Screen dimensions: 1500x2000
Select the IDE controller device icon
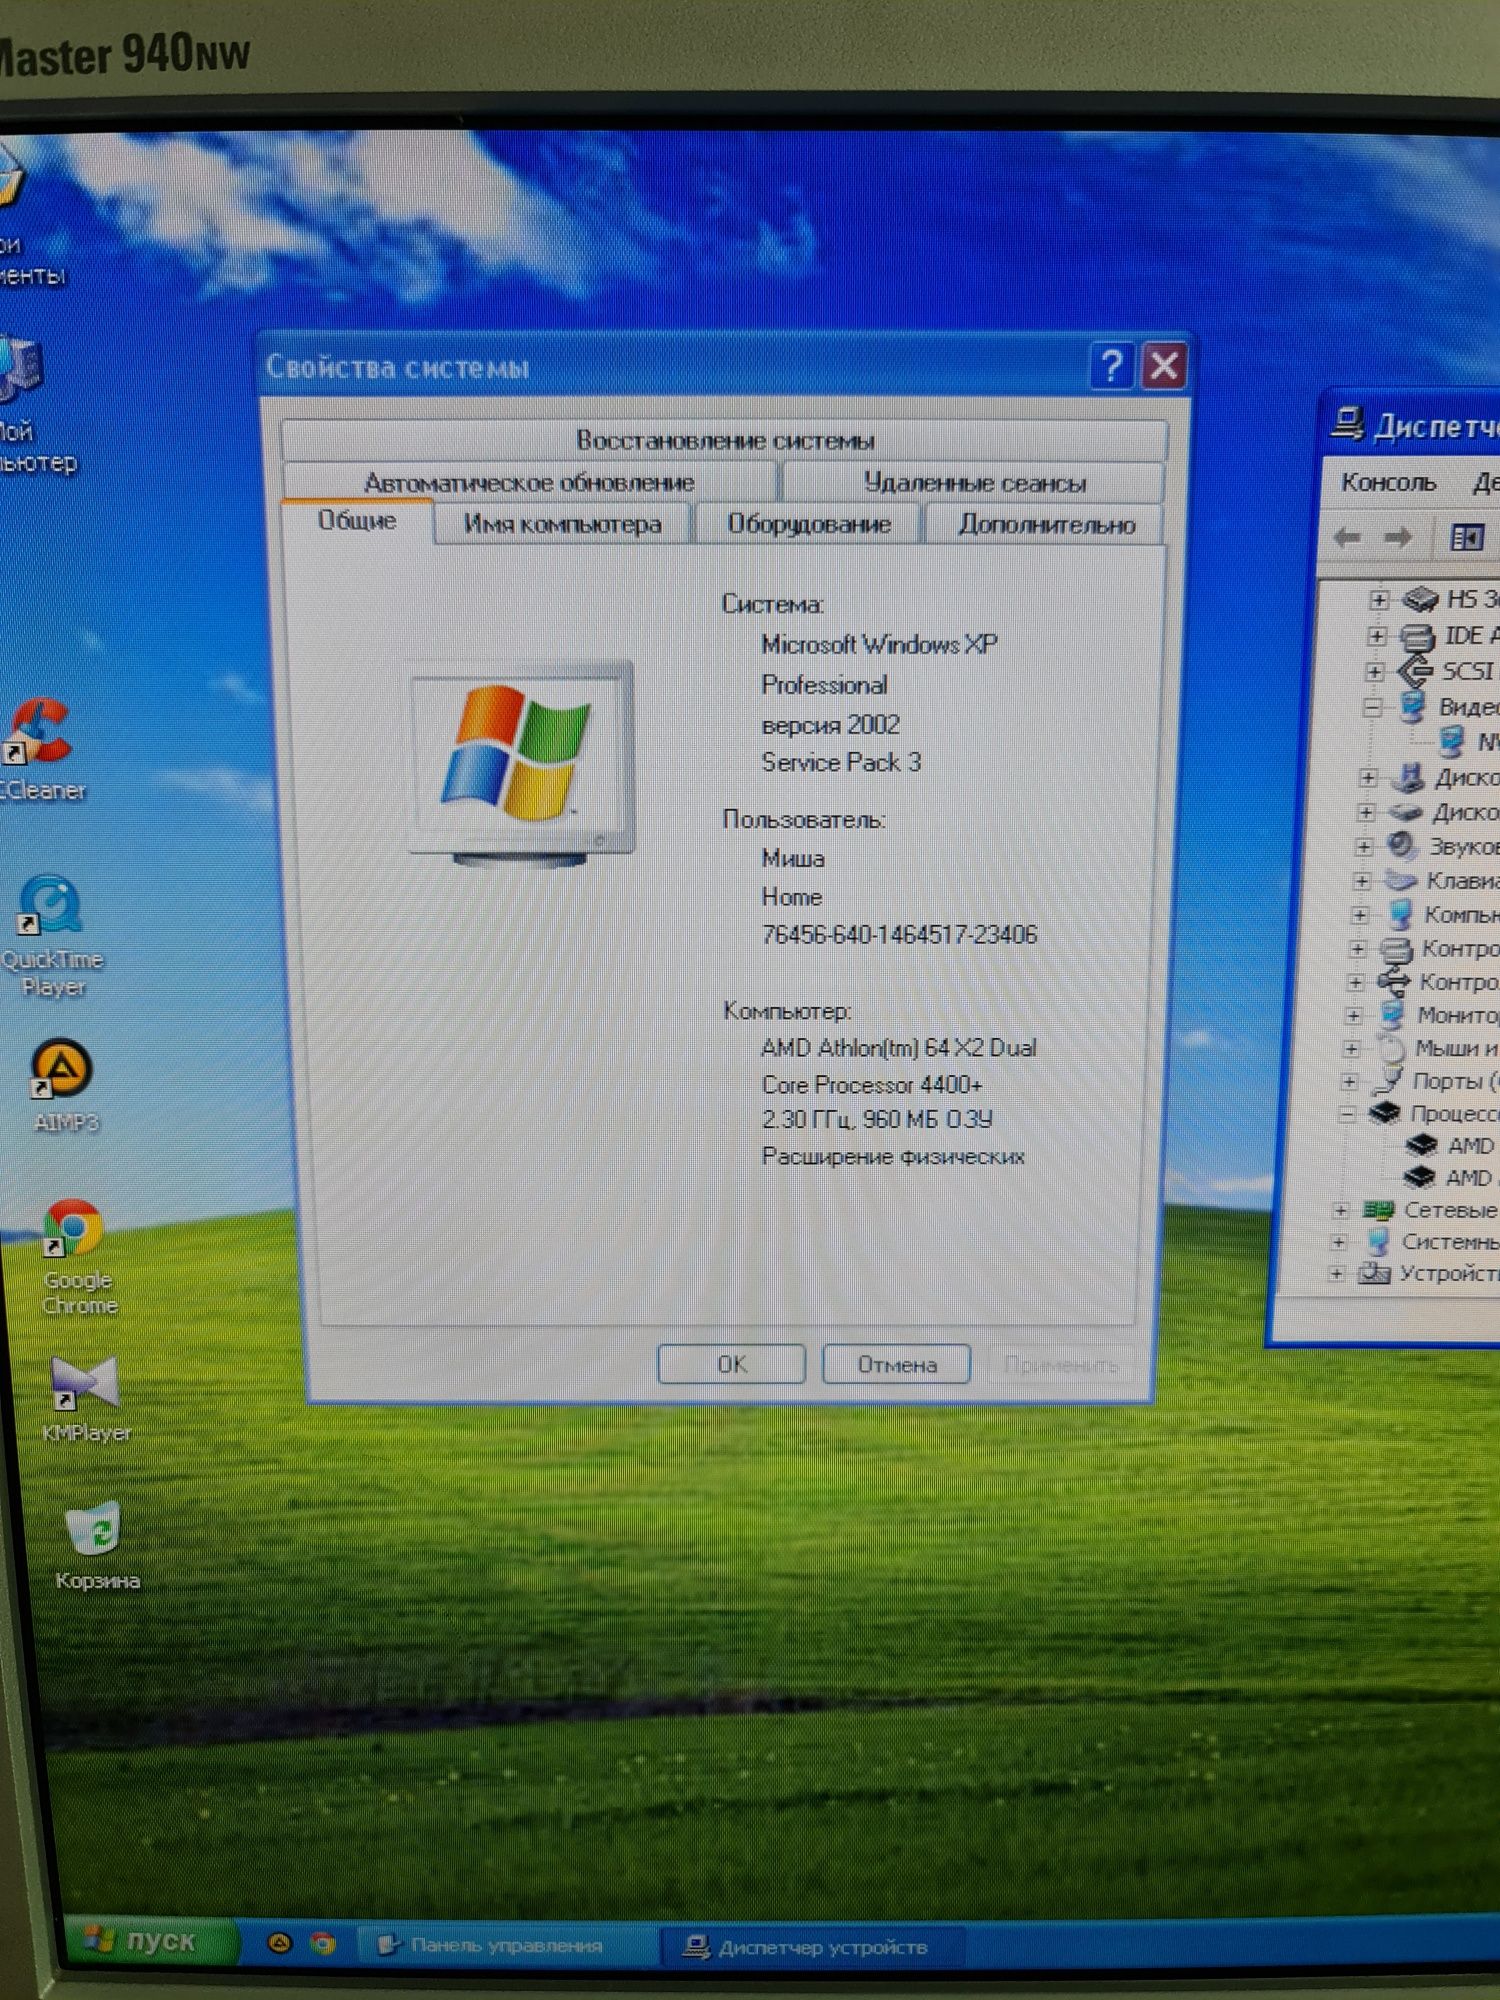[1416, 636]
